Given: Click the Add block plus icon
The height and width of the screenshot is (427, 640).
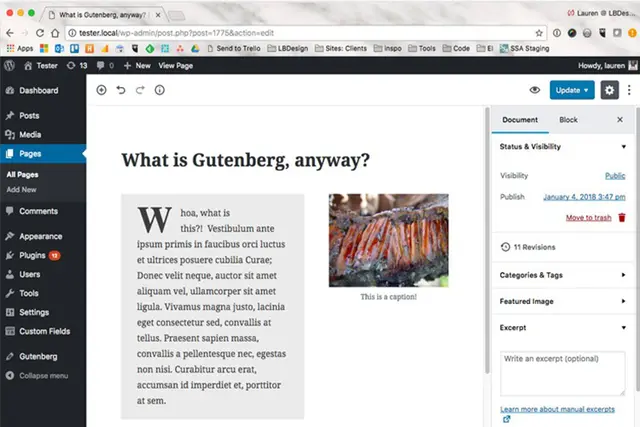Looking at the screenshot, I should [101, 90].
